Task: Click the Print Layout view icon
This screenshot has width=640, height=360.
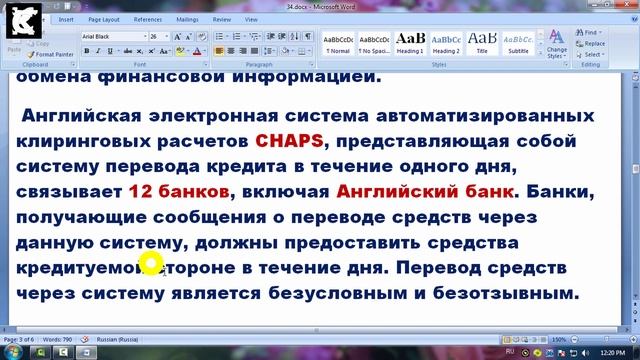Action: click(507, 340)
